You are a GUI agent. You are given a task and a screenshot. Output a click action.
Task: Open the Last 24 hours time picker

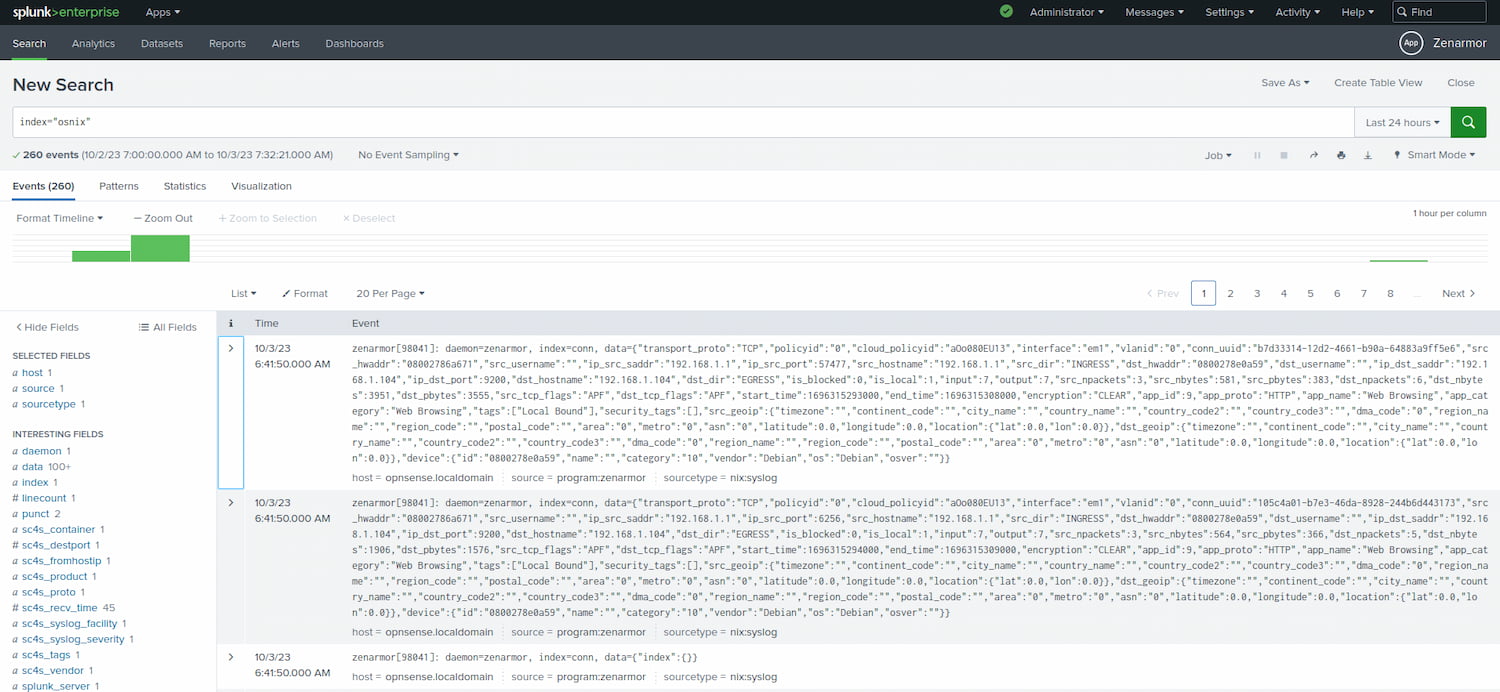1402,122
